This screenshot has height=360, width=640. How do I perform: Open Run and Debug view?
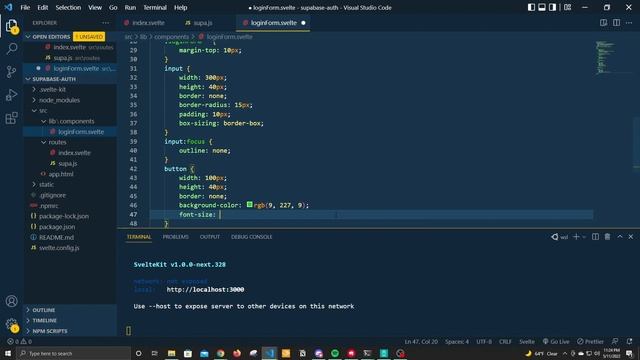pos(11,95)
